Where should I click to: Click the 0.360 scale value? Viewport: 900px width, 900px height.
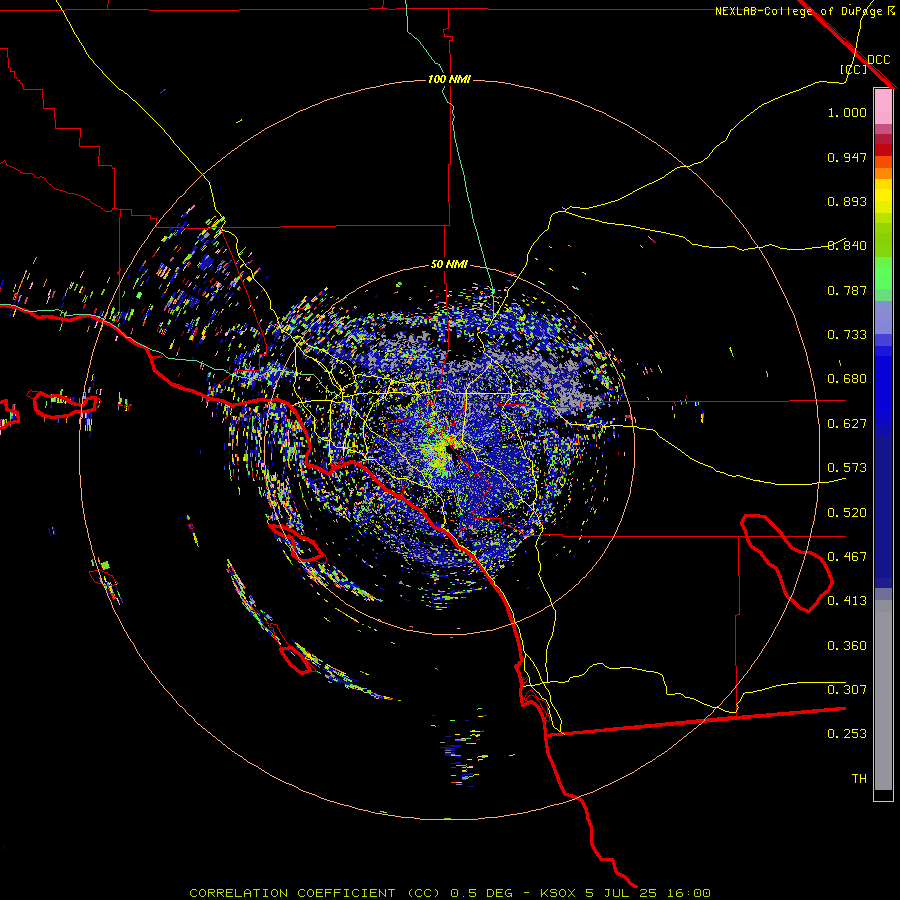pyautogui.click(x=847, y=646)
